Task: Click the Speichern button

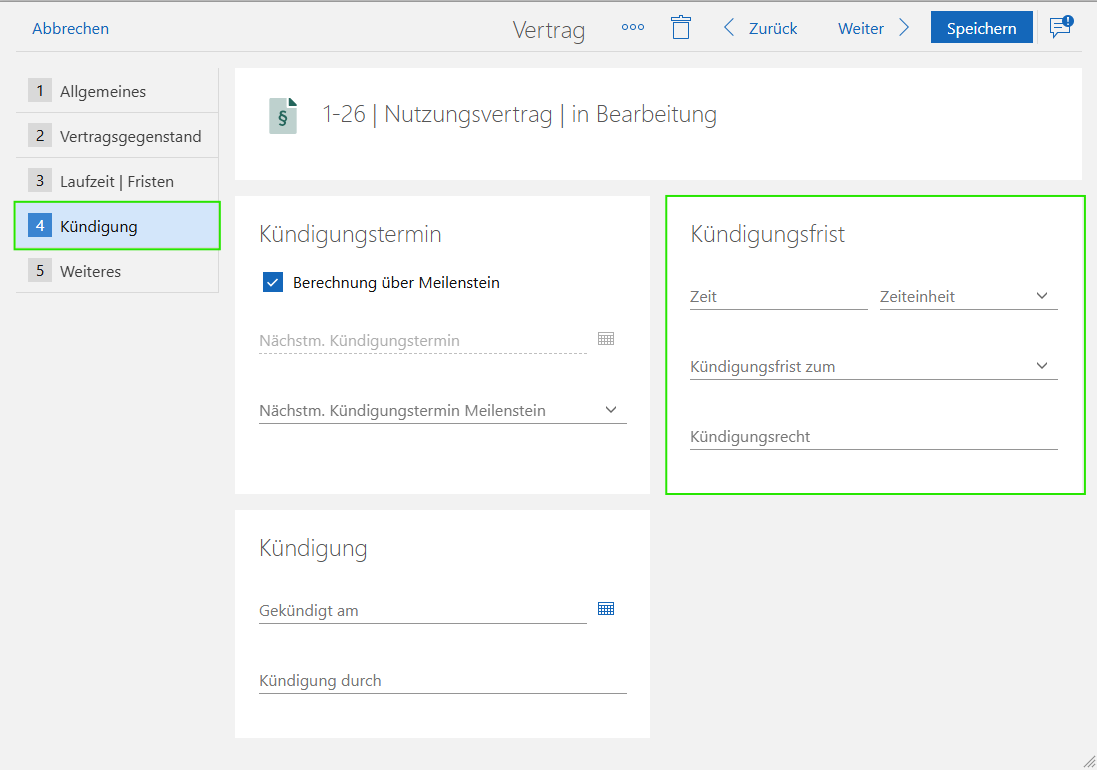Action: [982, 27]
